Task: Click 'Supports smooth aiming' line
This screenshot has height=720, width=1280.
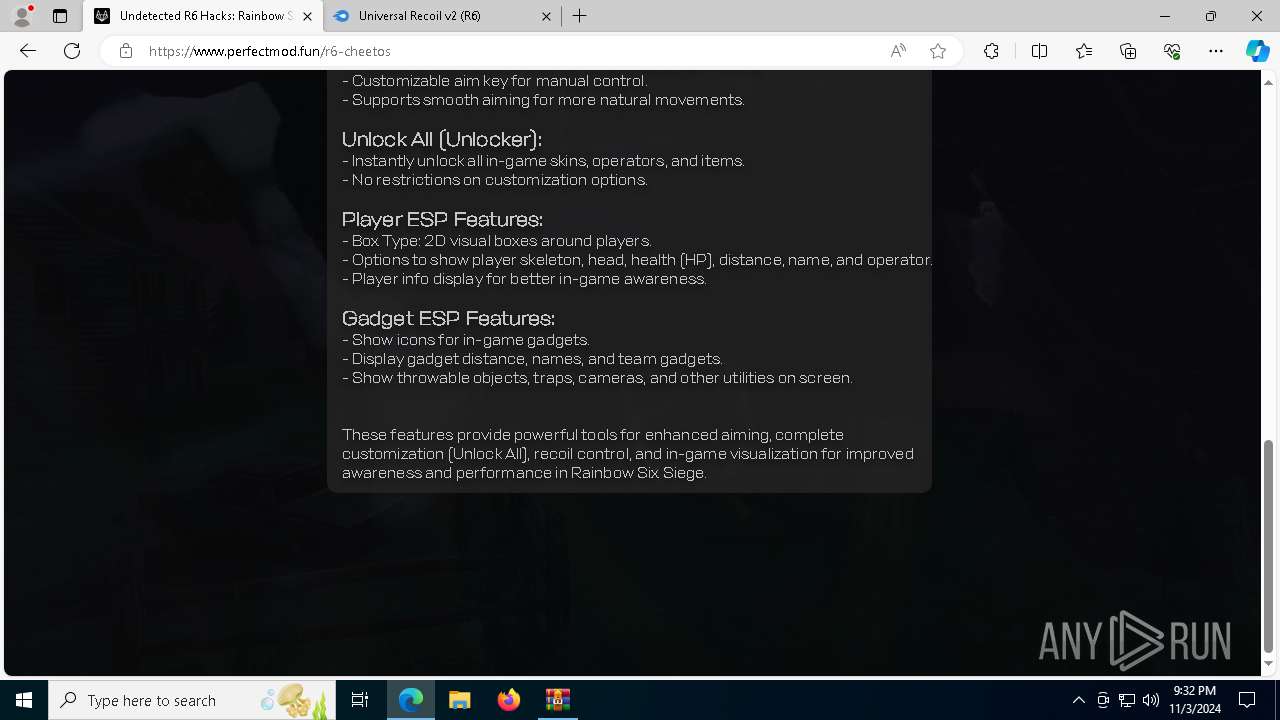Action: point(543,100)
